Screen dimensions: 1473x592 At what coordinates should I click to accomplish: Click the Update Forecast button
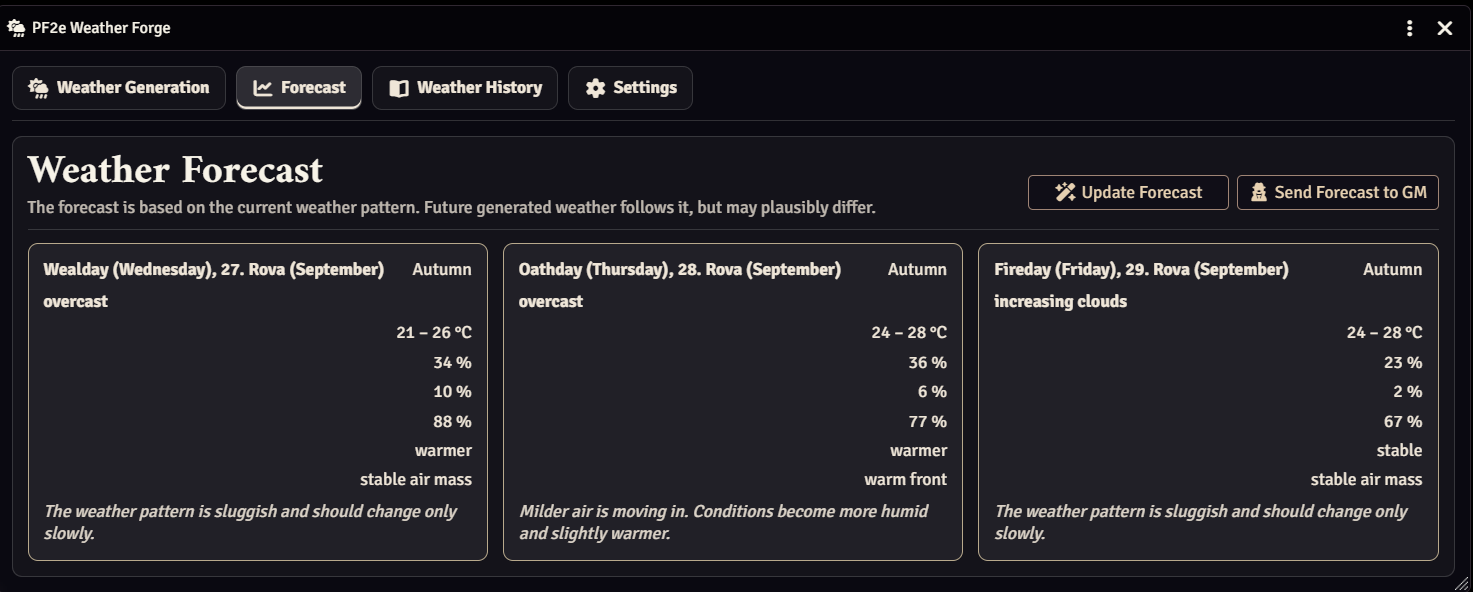click(x=1128, y=192)
